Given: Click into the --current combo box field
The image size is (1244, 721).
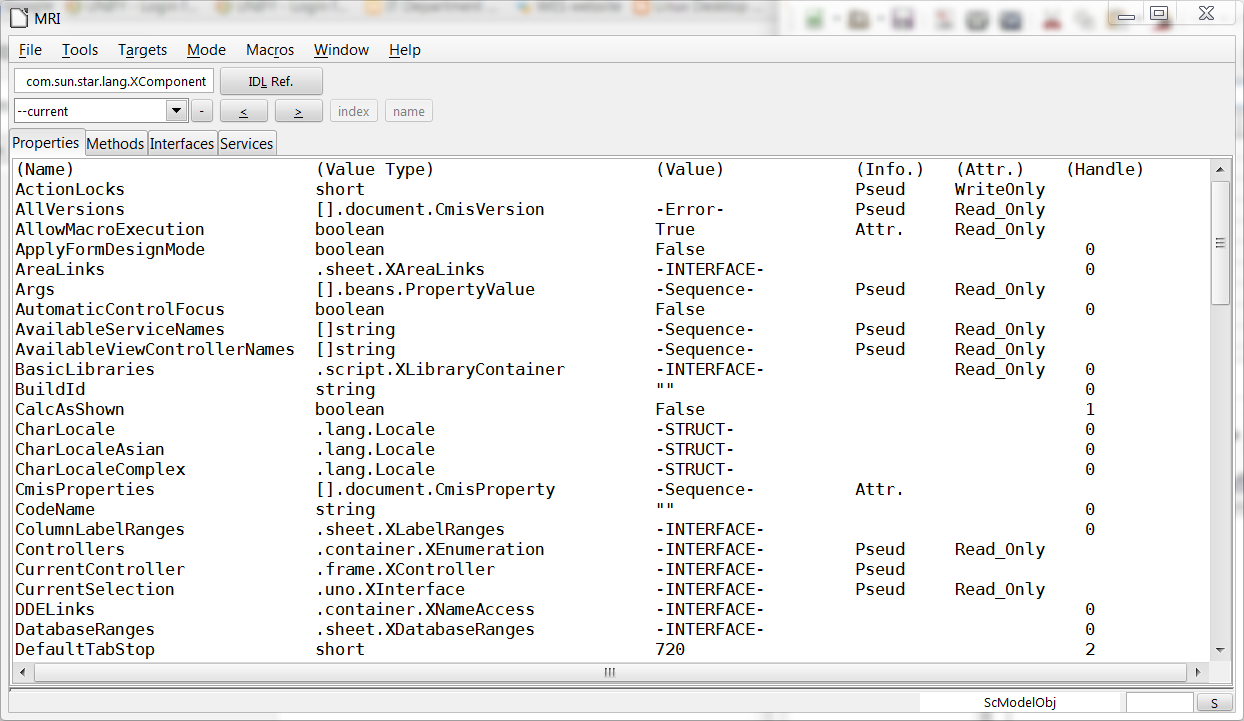Looking at the screenshot, I should point(90,111).
